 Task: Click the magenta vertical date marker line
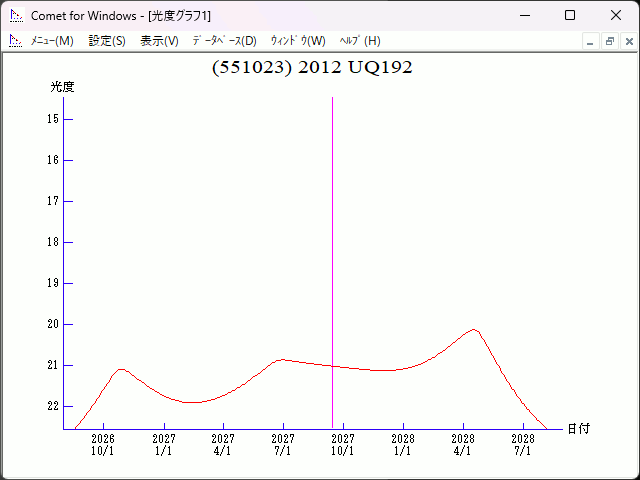332,261
